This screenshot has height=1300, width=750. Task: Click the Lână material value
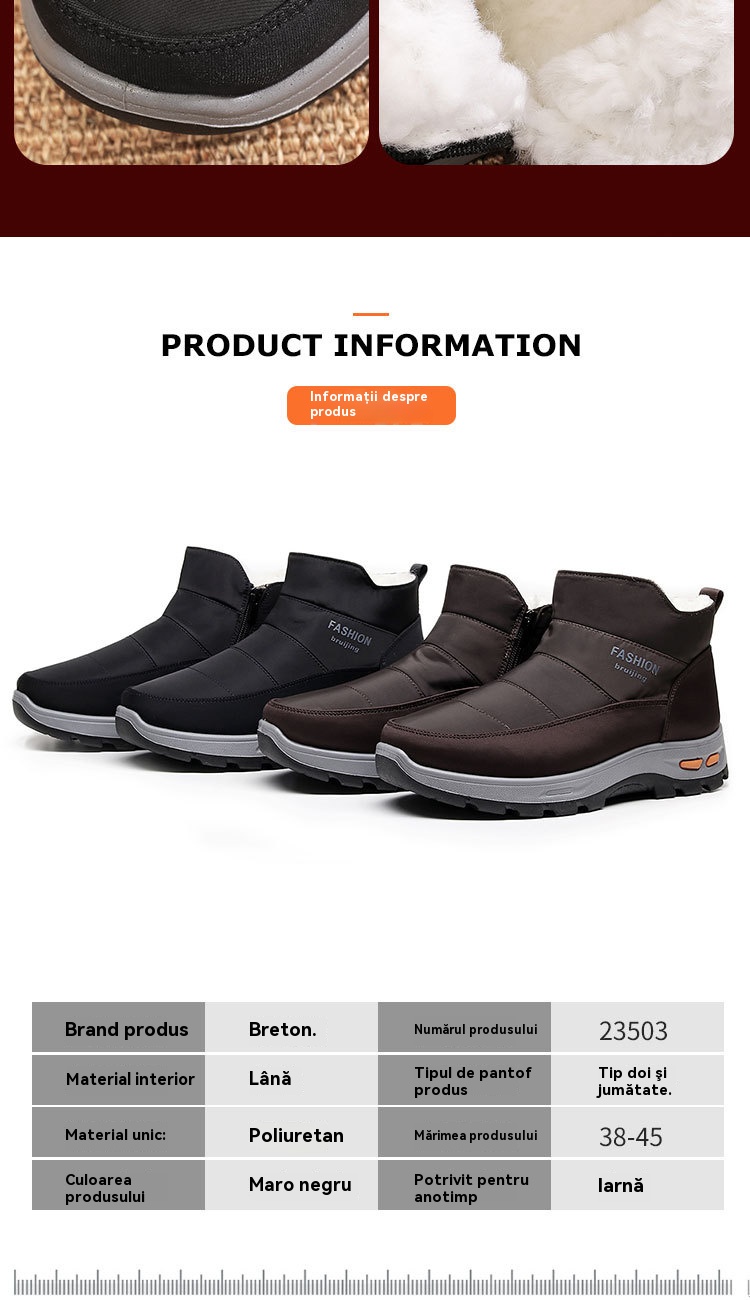pyautogui.click(x=270, y=1078)
